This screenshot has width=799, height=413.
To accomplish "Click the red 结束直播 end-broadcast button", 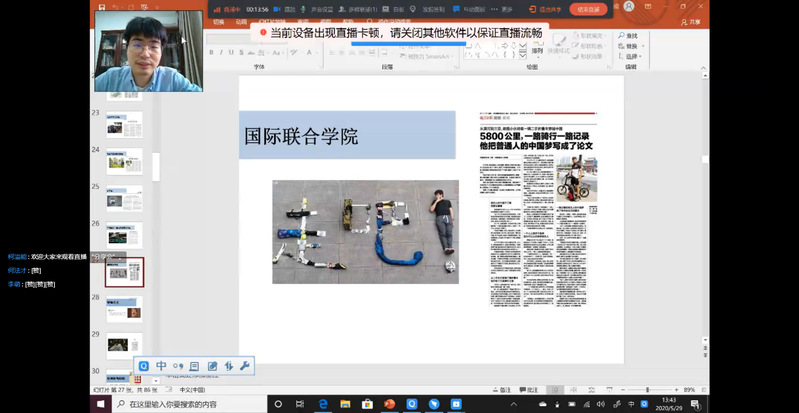I will [x=589, y=9].
